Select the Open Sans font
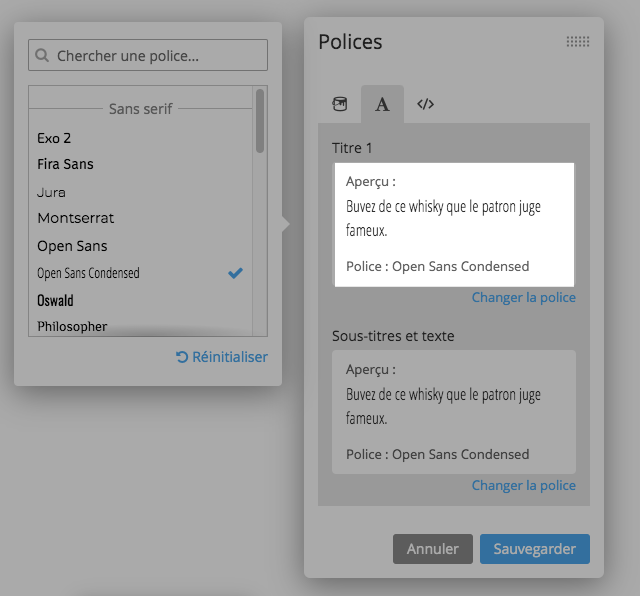640x596 pixels. click(x=72, y=246)
